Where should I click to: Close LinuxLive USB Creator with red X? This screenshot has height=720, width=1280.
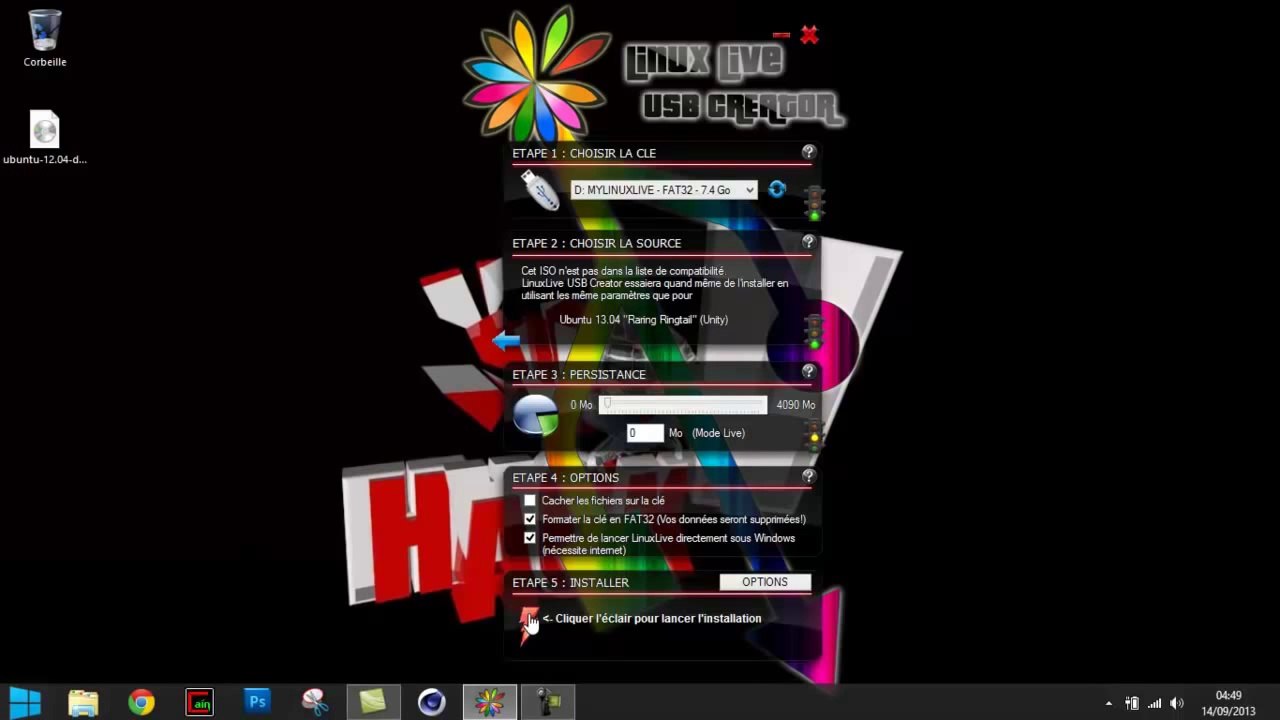pyautogui.click(x=809, y=35)
